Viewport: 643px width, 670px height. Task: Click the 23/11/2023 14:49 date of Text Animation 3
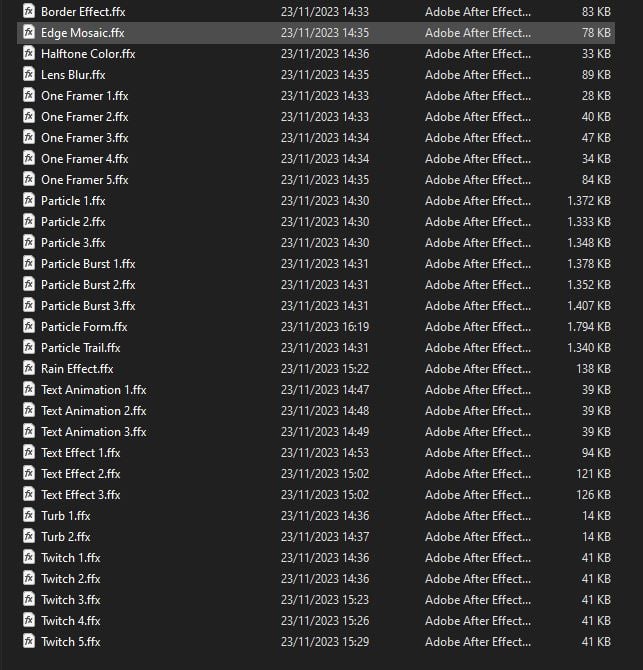[325, 432]
